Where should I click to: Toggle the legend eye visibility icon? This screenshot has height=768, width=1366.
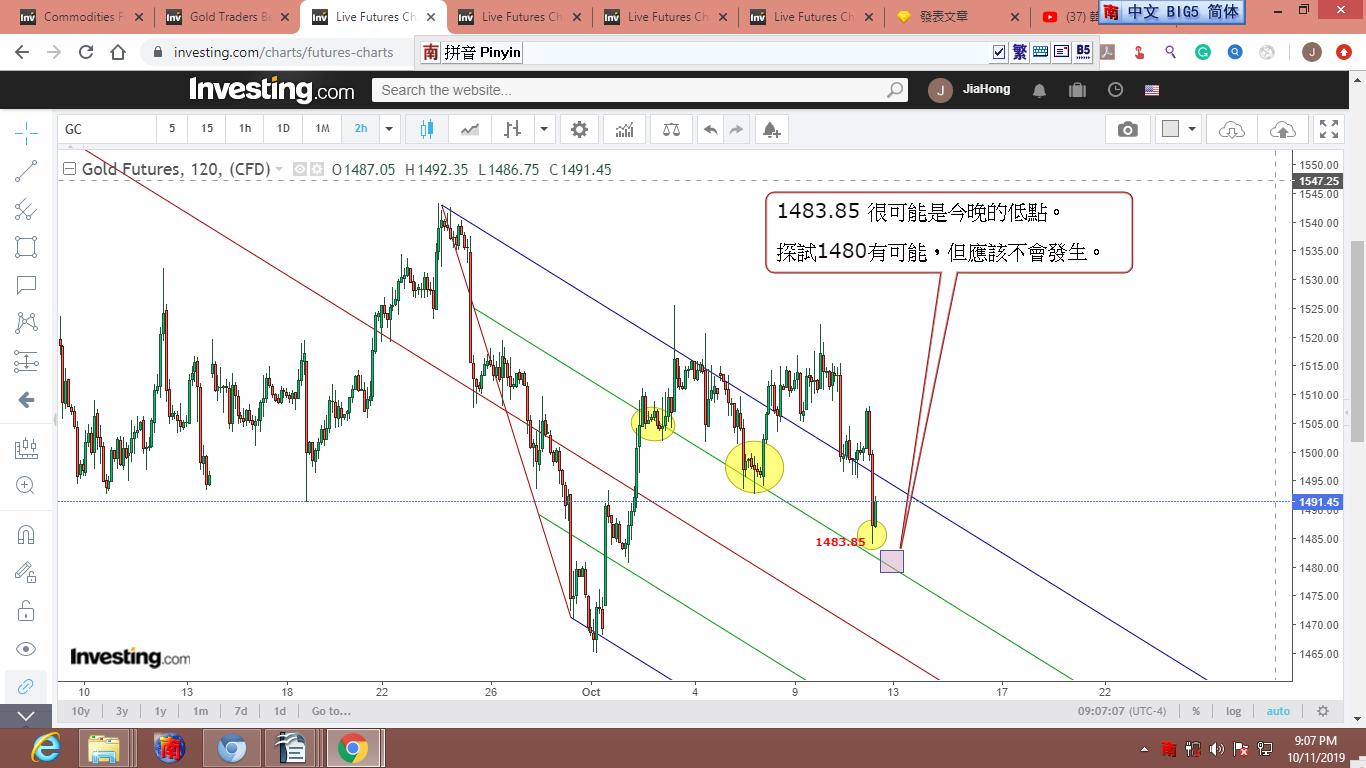(299, 170)
